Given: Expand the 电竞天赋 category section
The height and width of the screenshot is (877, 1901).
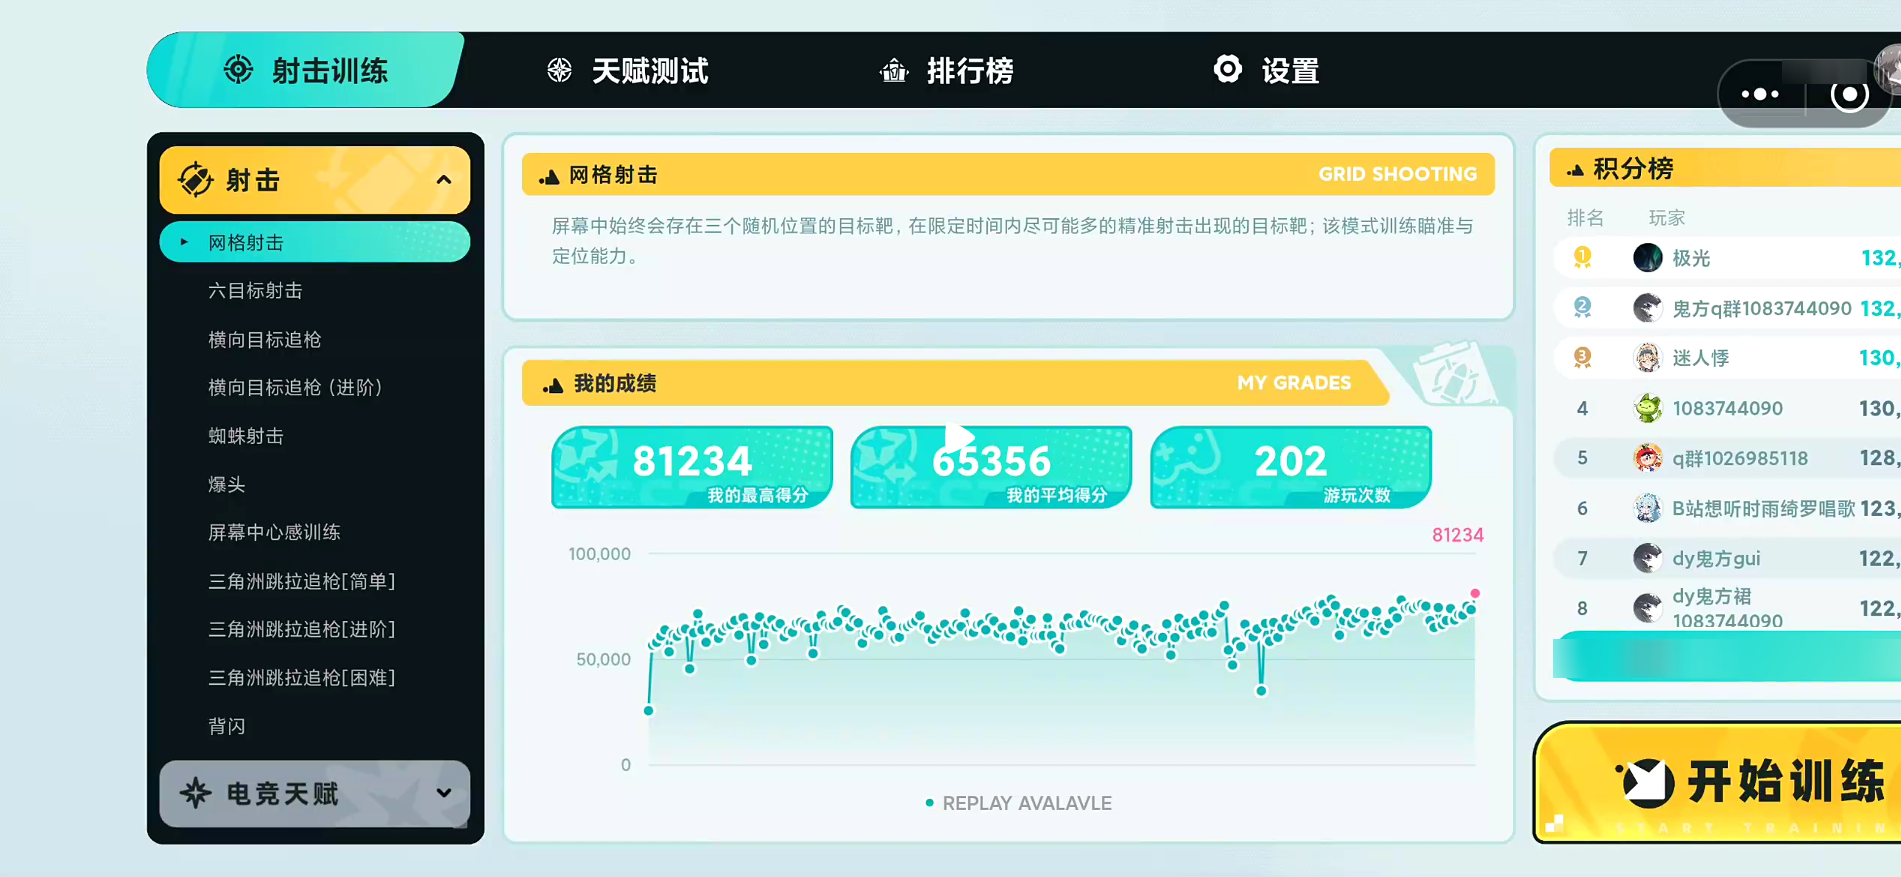Looking at the screenshot, I should point(444,793).
